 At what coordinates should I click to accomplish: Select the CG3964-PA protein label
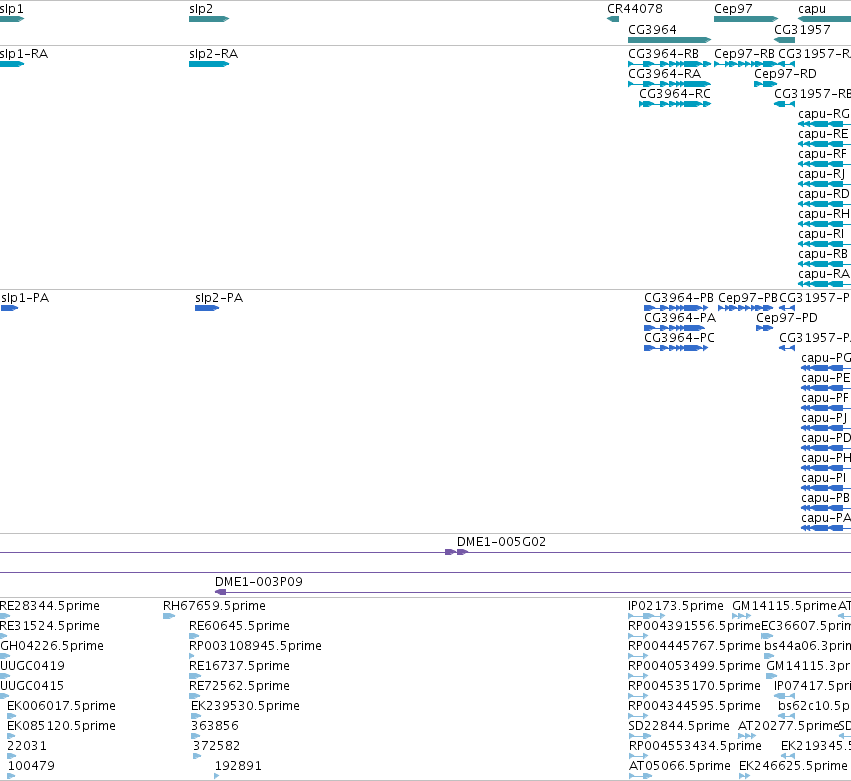680,318
